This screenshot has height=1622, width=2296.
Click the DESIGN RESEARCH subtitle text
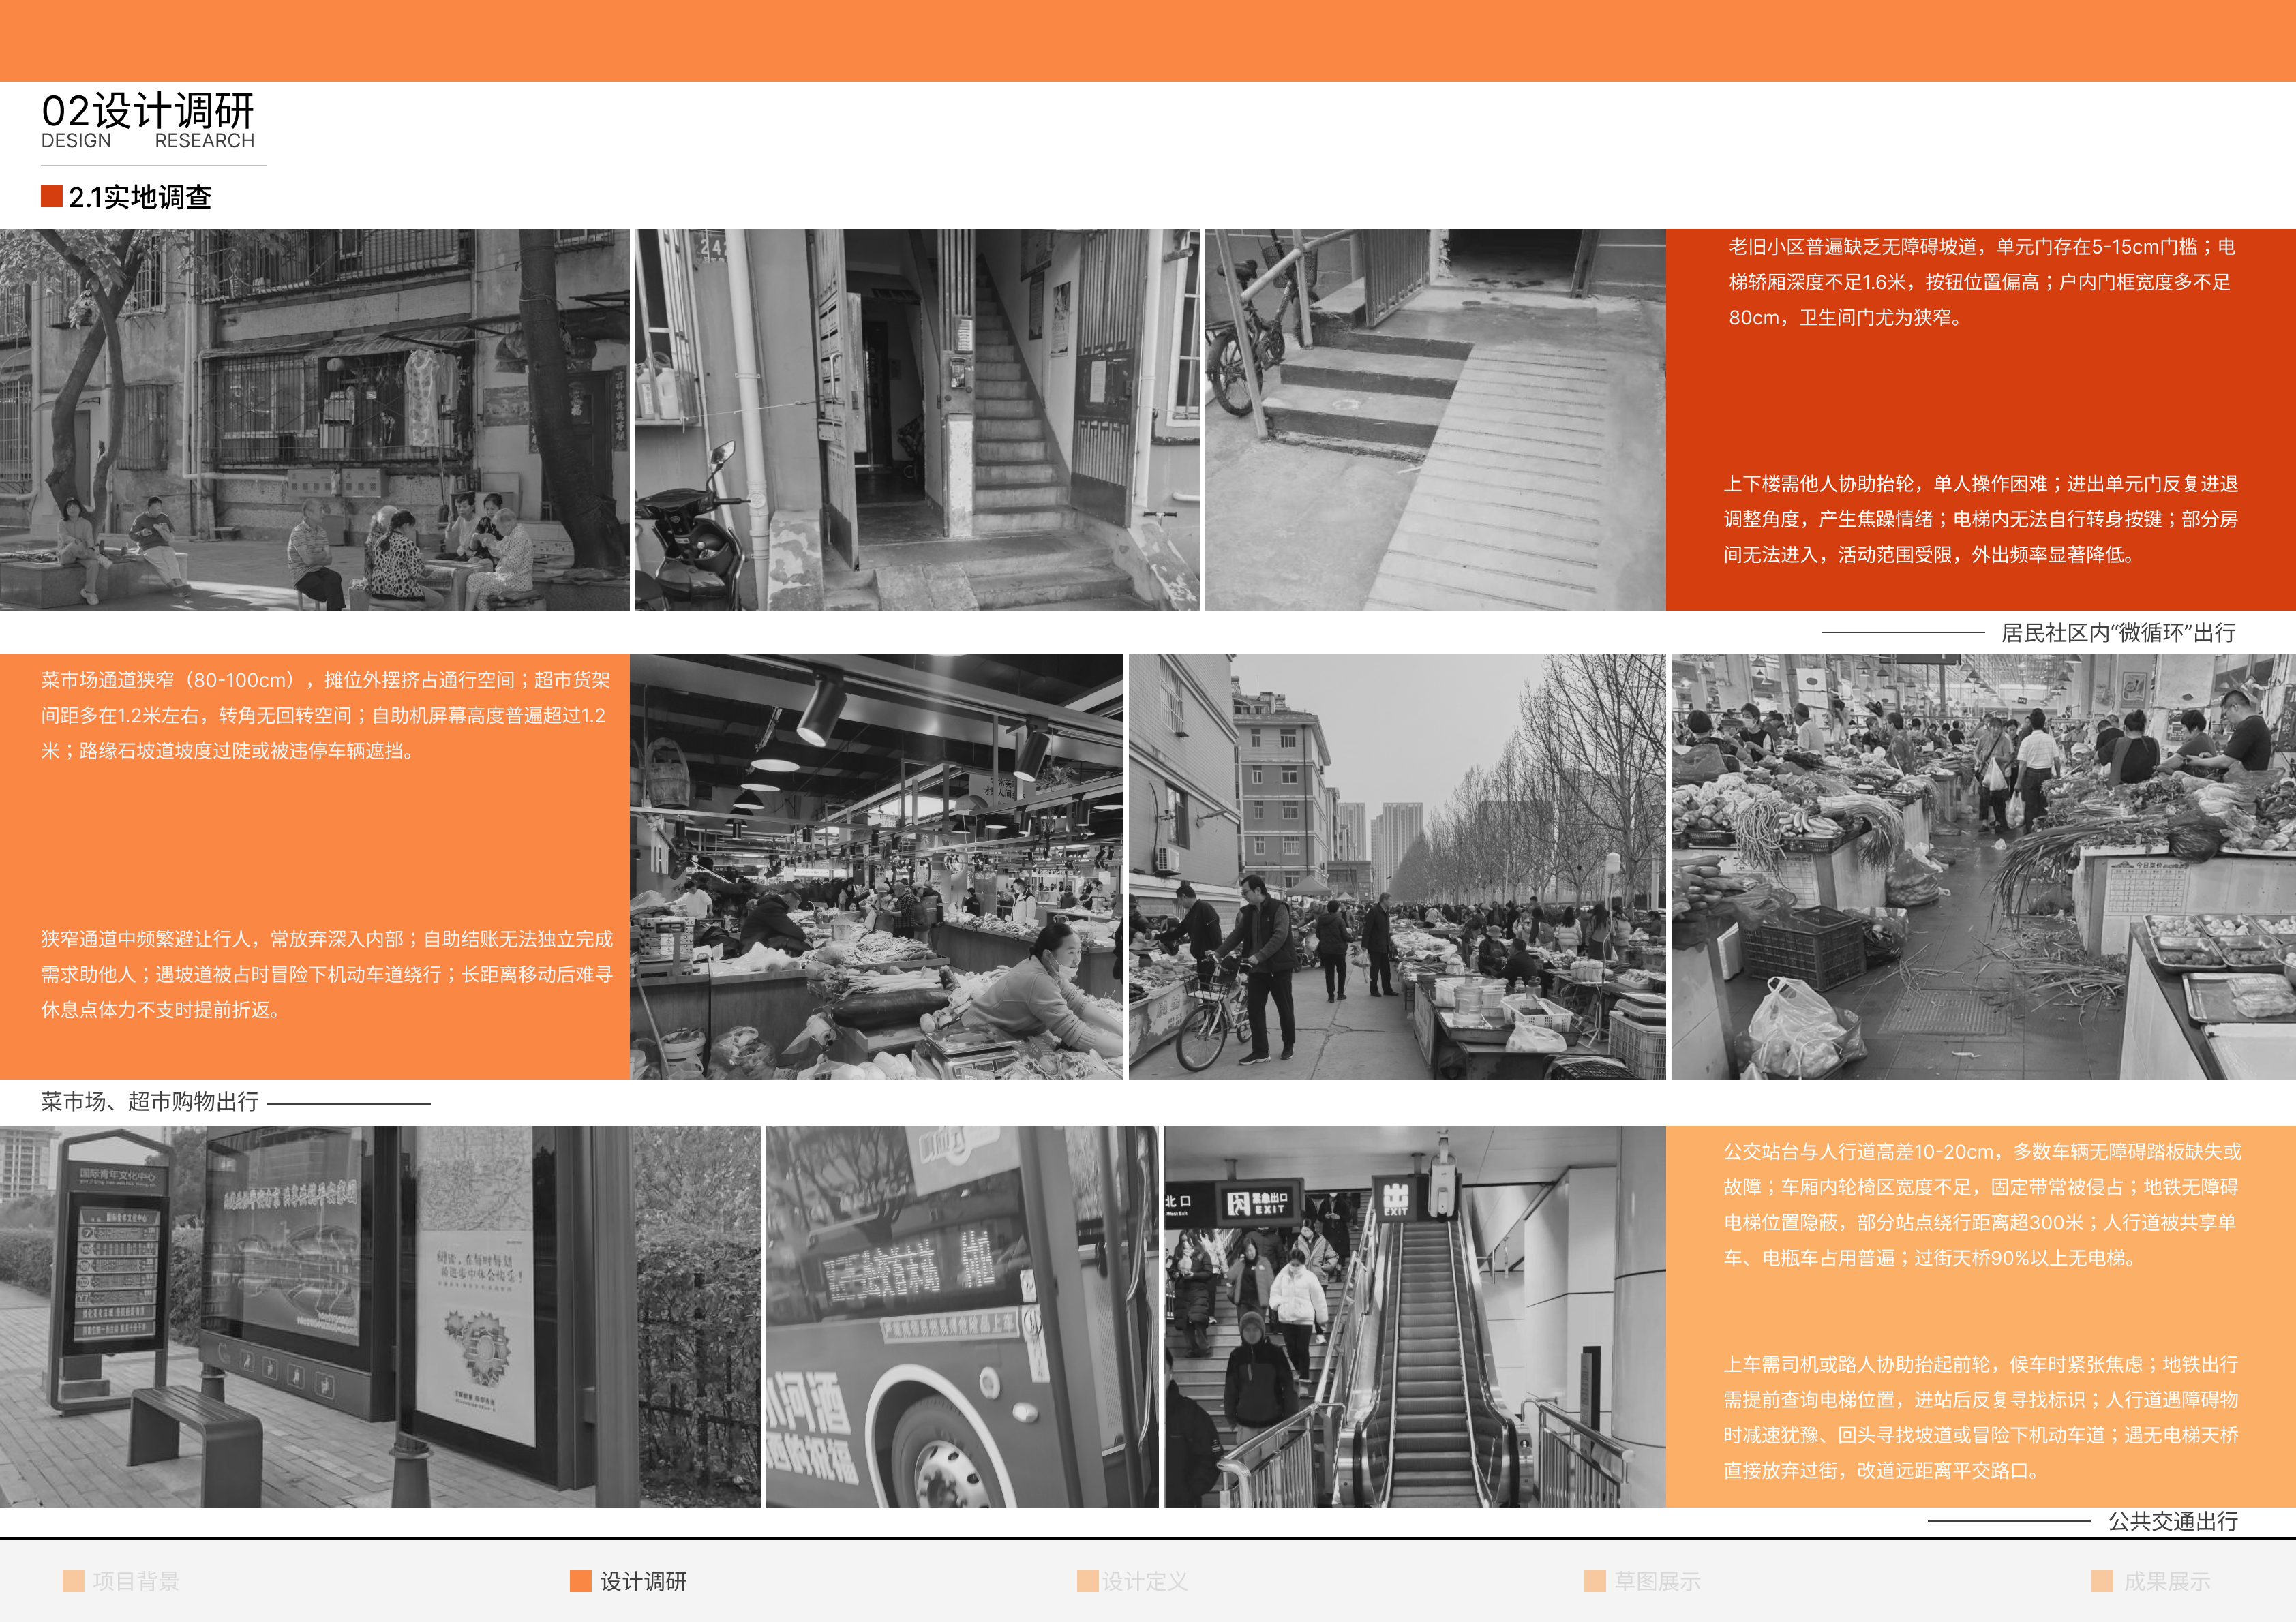(148, 141)
